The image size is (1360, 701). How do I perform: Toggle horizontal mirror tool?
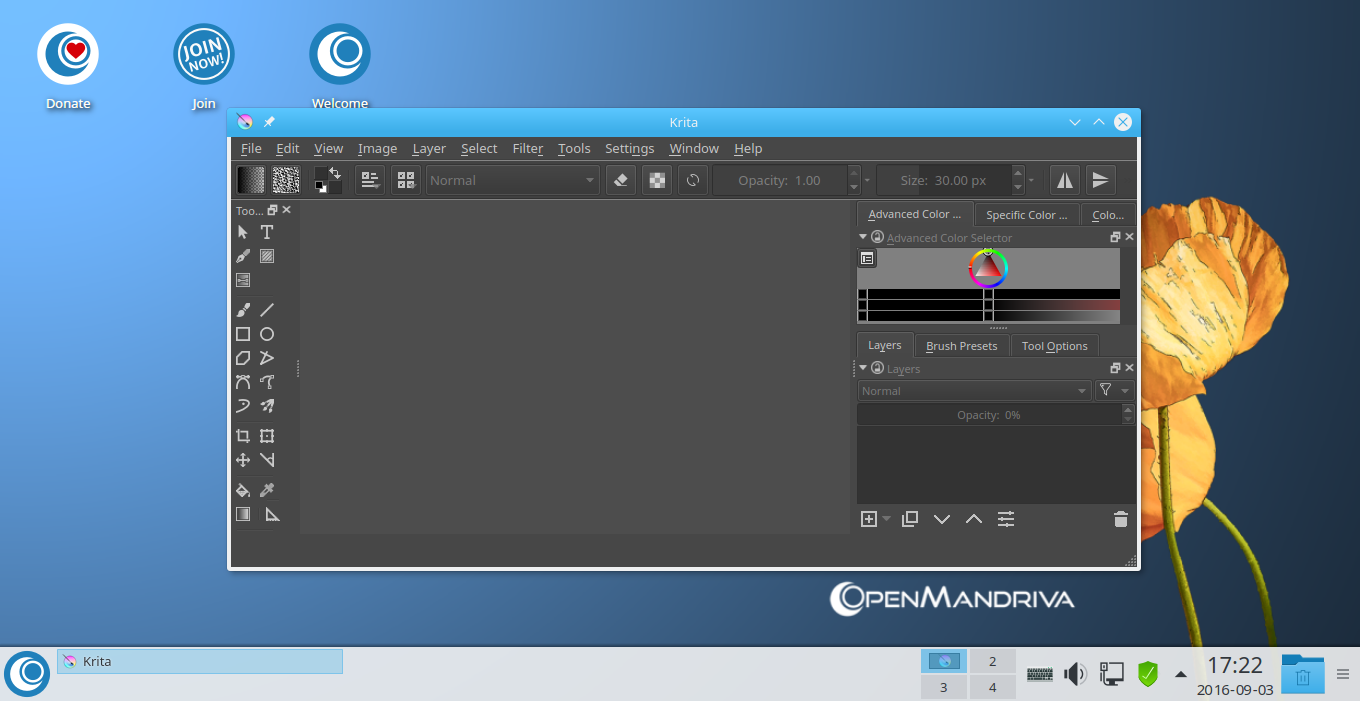tap(1065, 180)
